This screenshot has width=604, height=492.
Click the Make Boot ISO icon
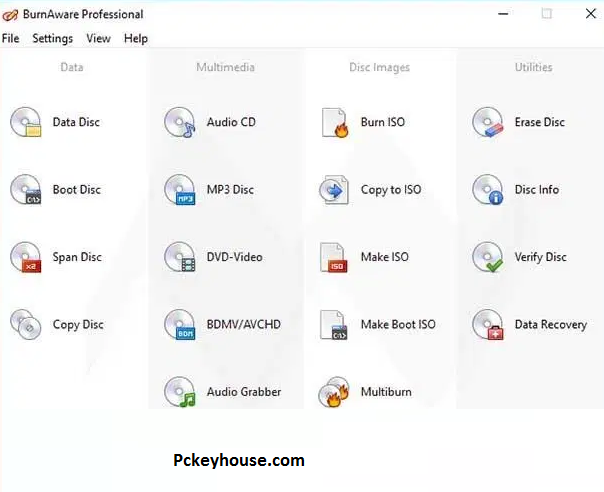point(334,325)
